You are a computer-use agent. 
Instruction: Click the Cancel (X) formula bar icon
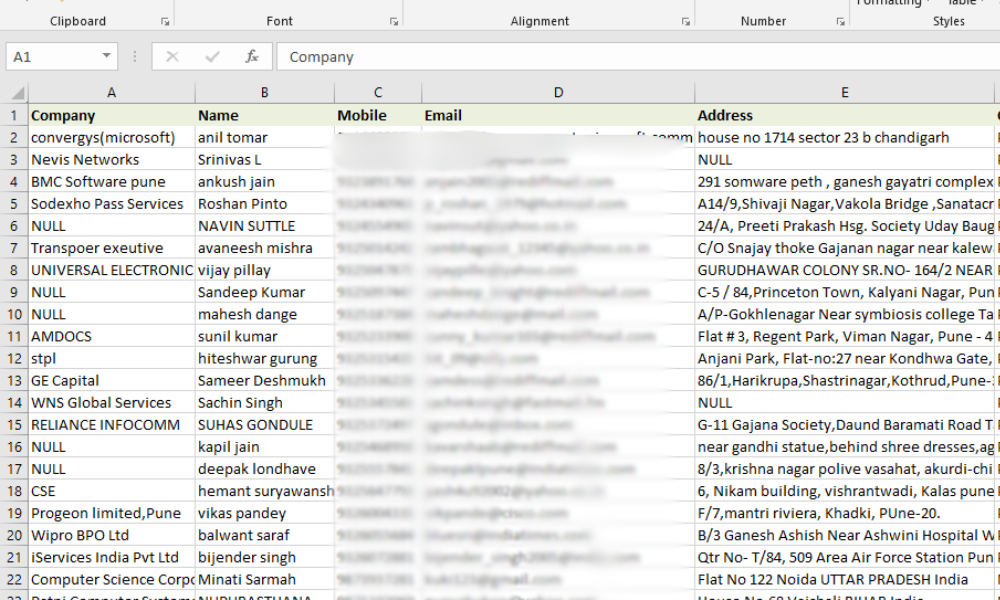pyautogui.click(x=172, y=57)
